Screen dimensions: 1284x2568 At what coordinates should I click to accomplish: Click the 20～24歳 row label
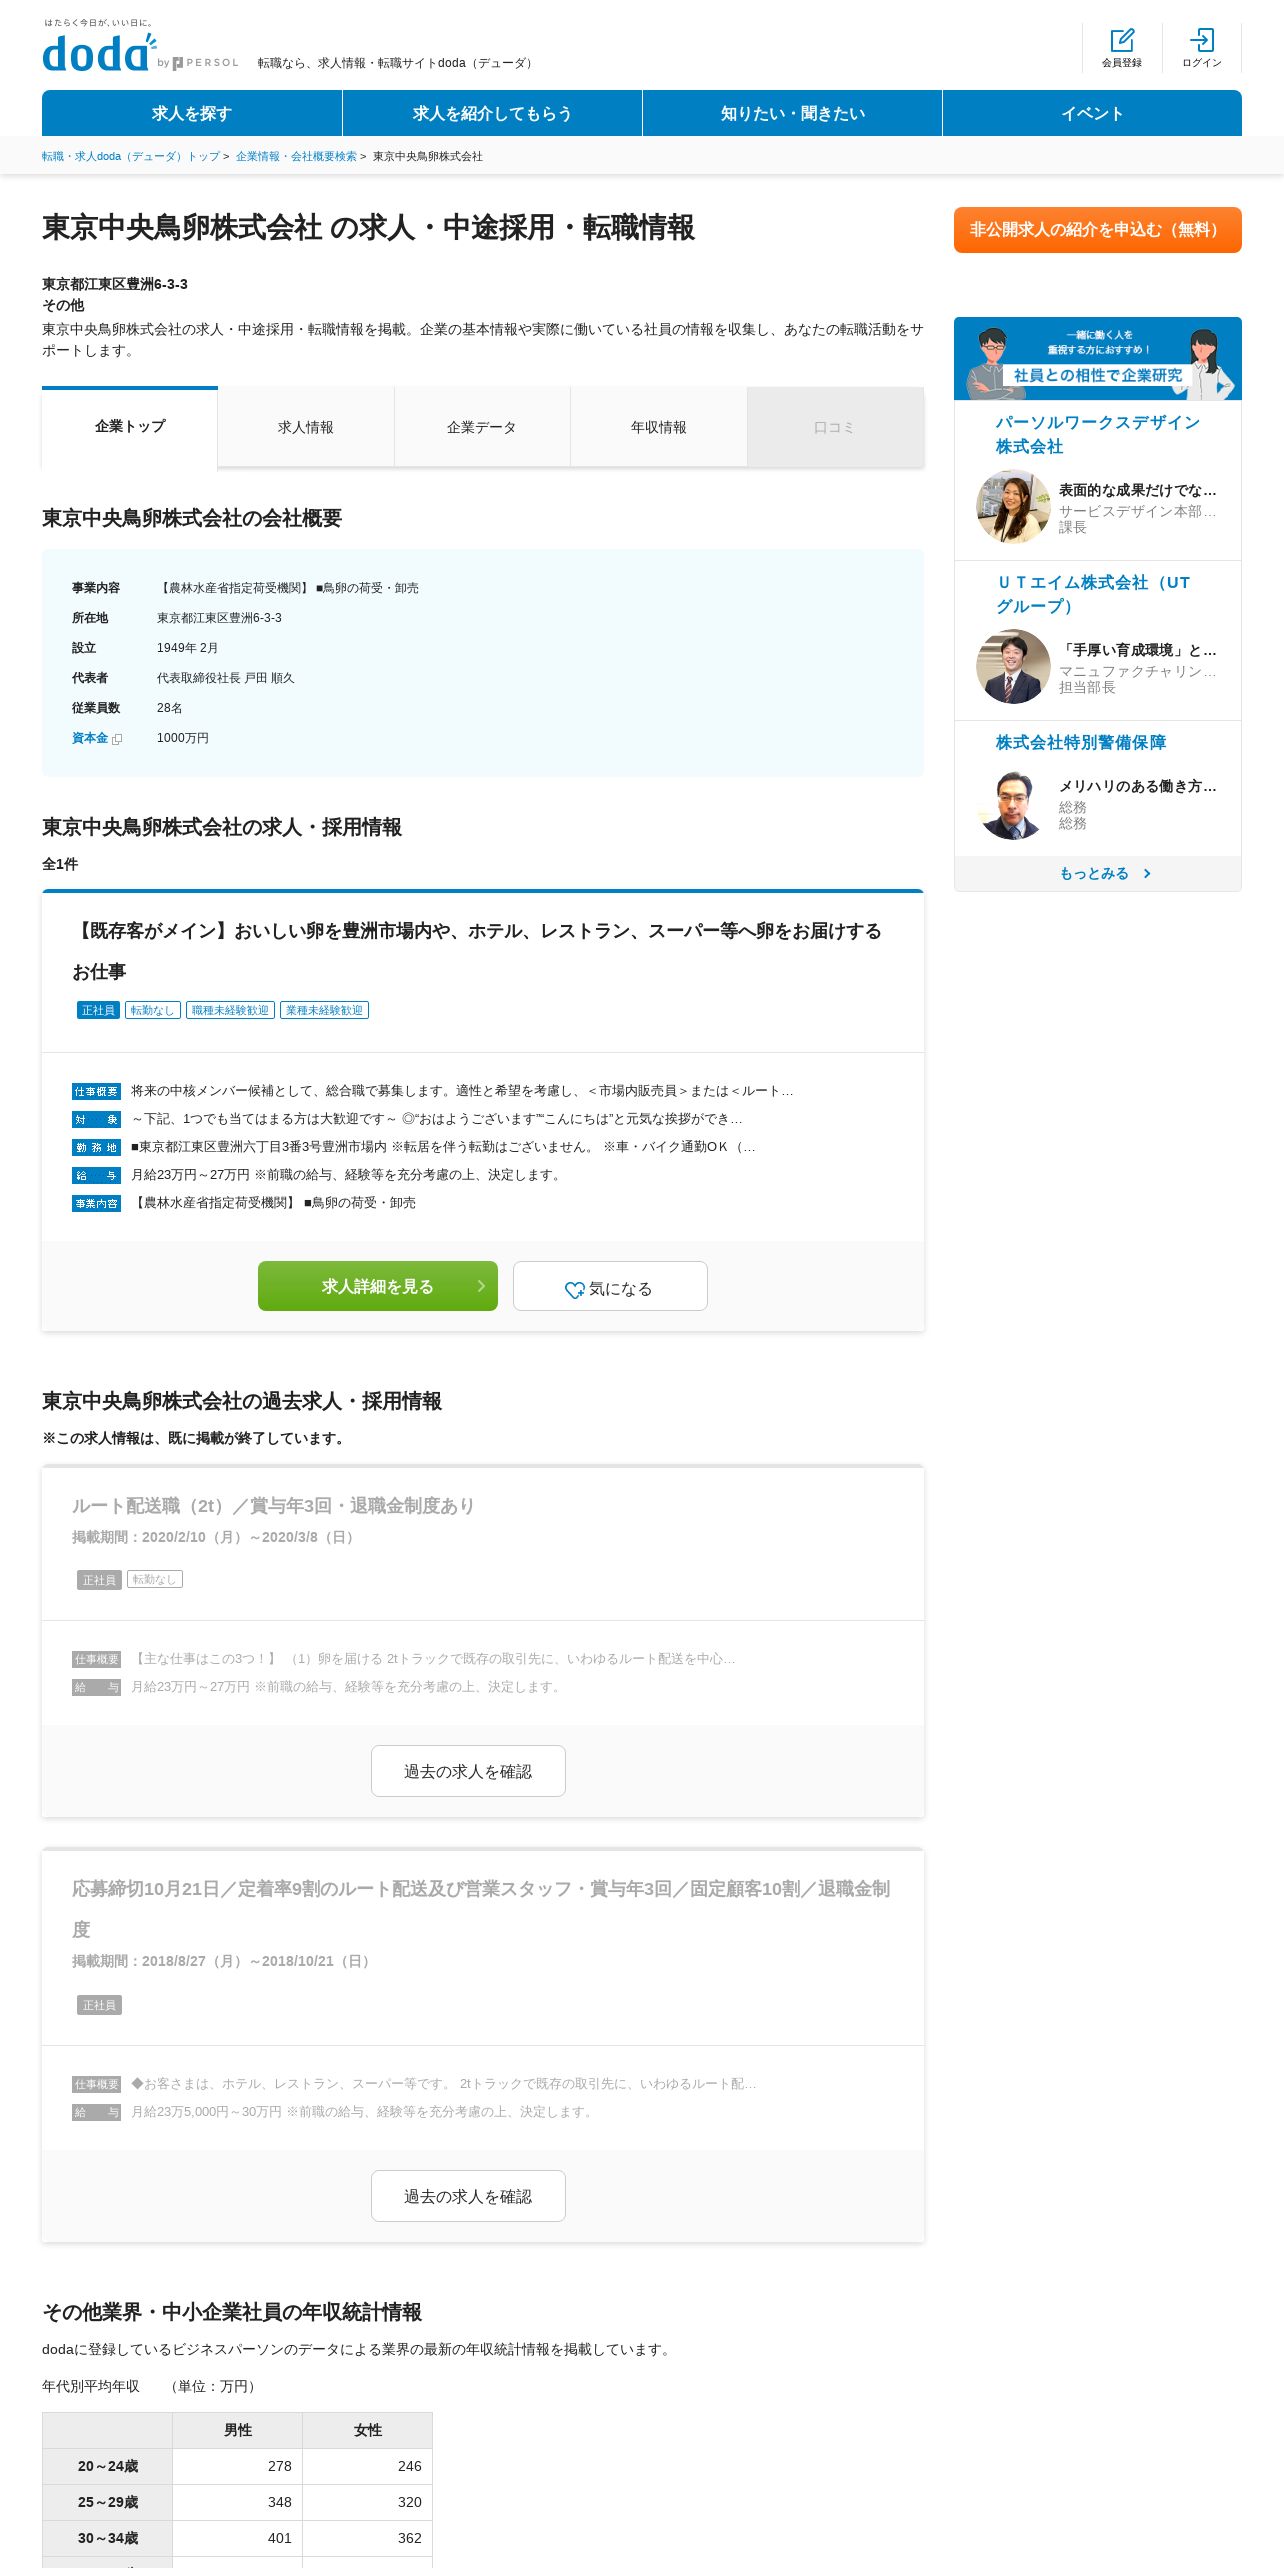click(x=108, y=2466)
